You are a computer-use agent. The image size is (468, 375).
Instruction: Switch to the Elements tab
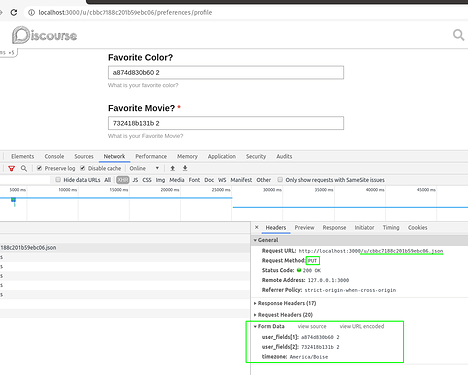23,156
